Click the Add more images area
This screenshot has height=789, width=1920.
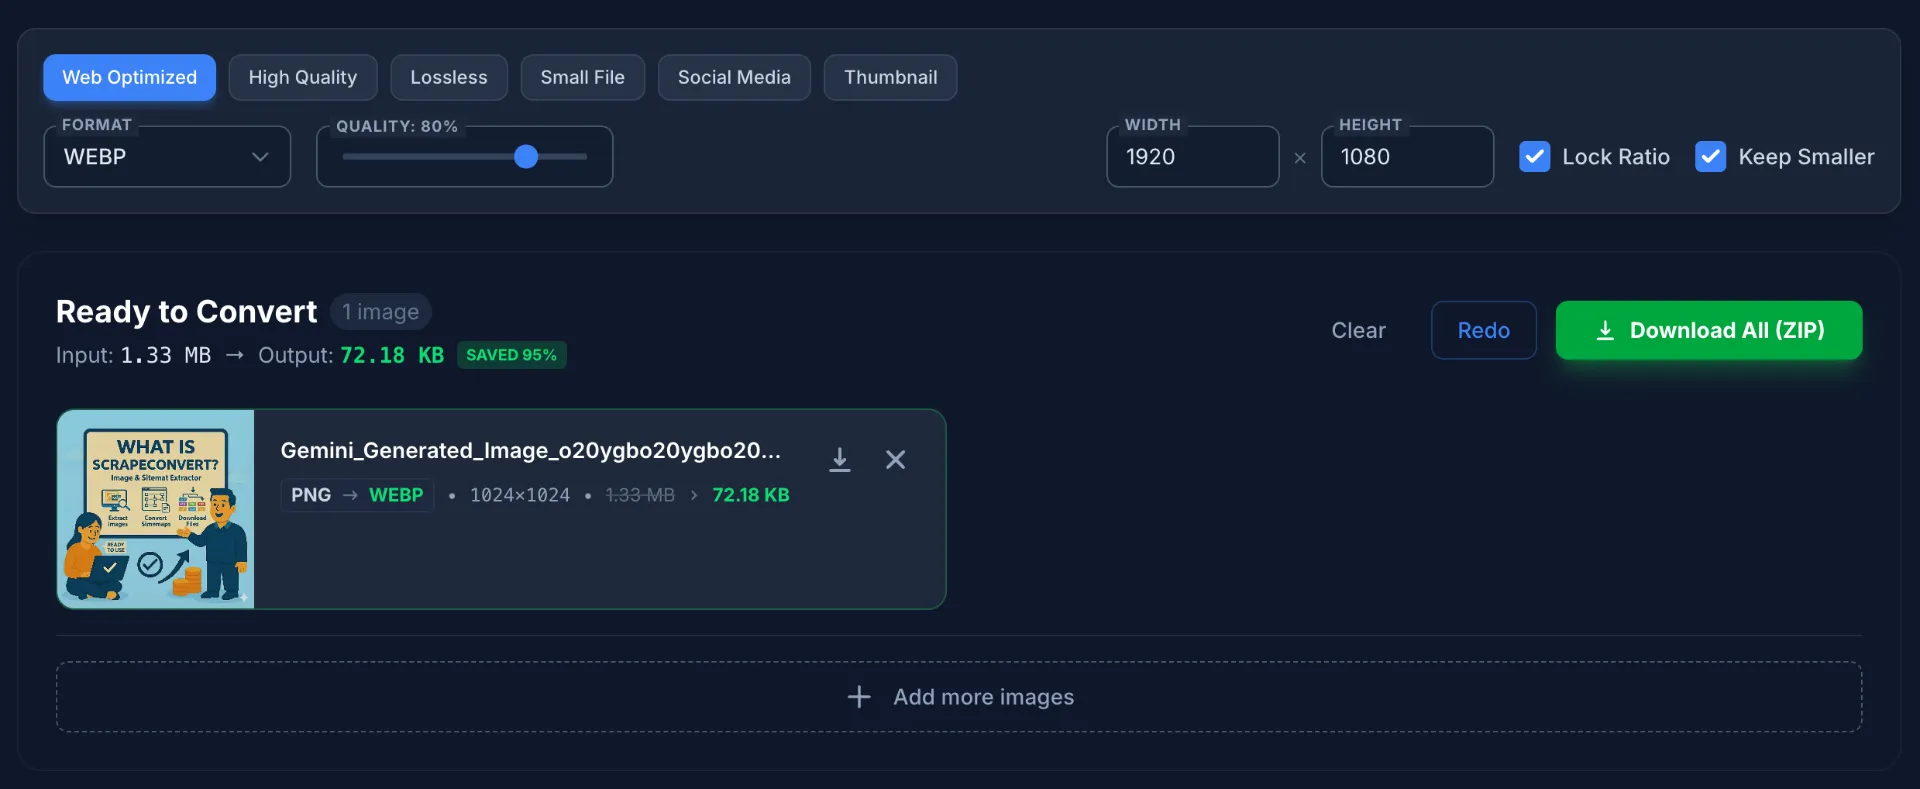click(x=959, y=697)
